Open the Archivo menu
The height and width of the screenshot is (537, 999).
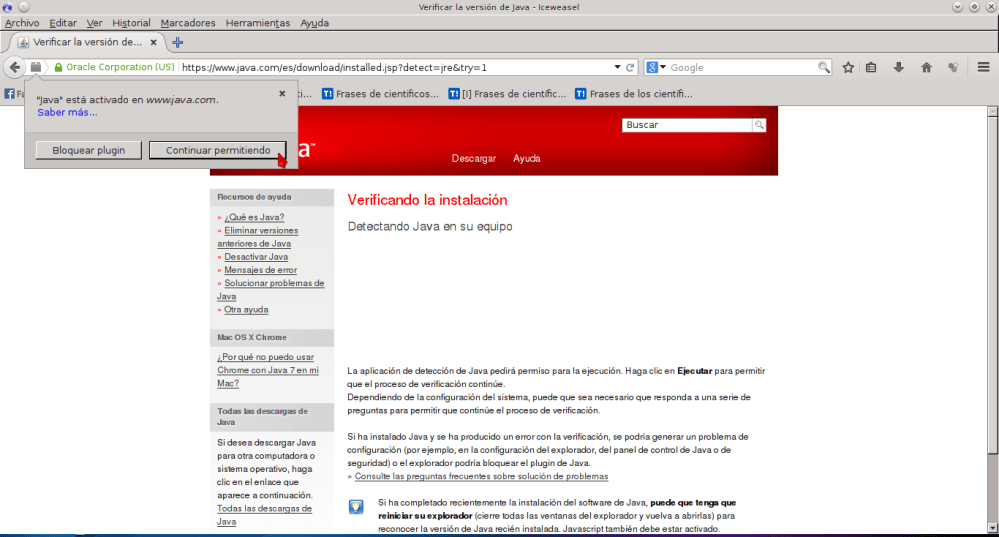pyautogui.click(x=22, y=23)
